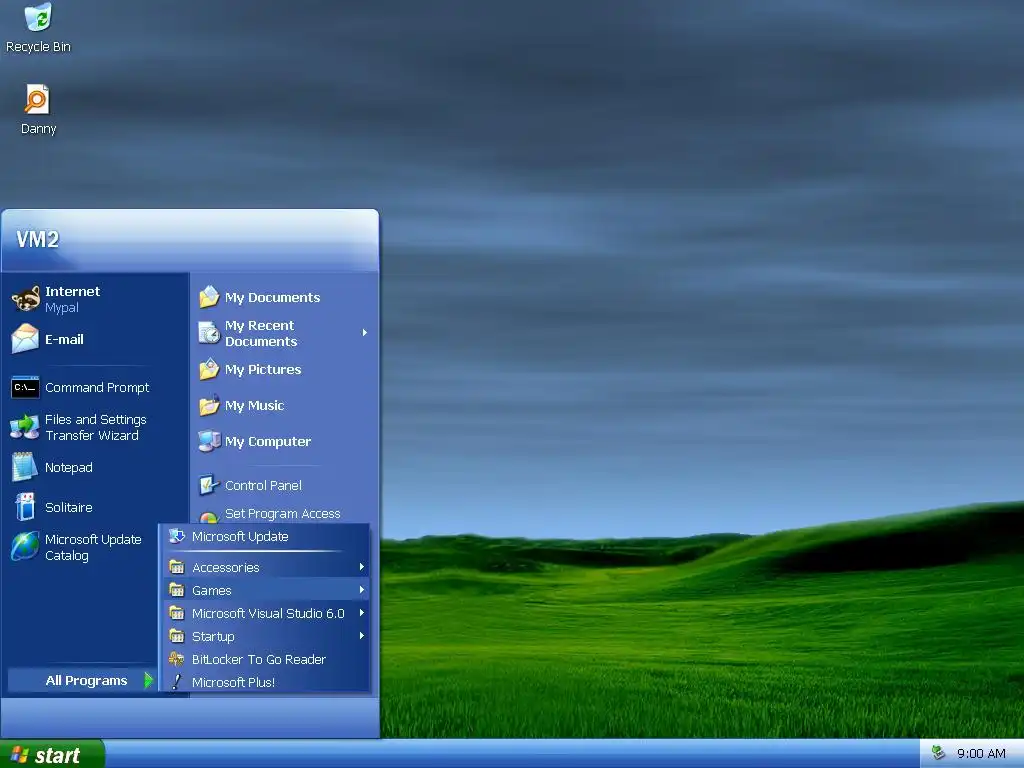
Task: Click the Startup label in programs menu
Action: click(213, 636)
